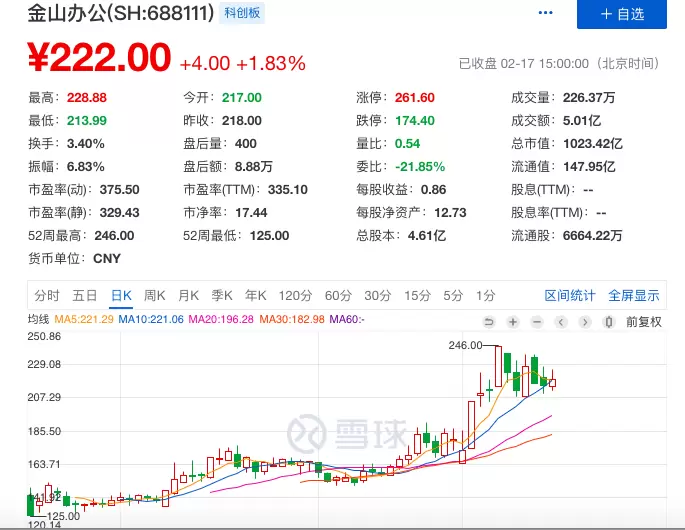Select the 周K weekly chart tab
The height and width of the screenshot is (530, 685).
pos(154,295)
